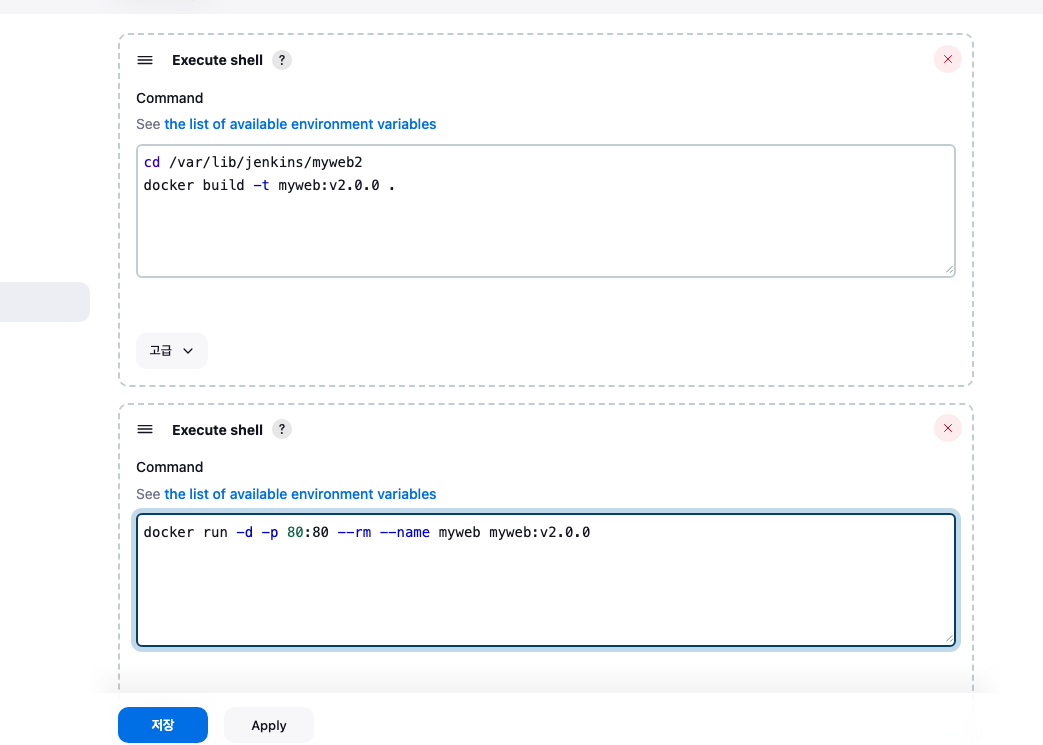Grab the drag handle of the docker run step

point(145,430)
